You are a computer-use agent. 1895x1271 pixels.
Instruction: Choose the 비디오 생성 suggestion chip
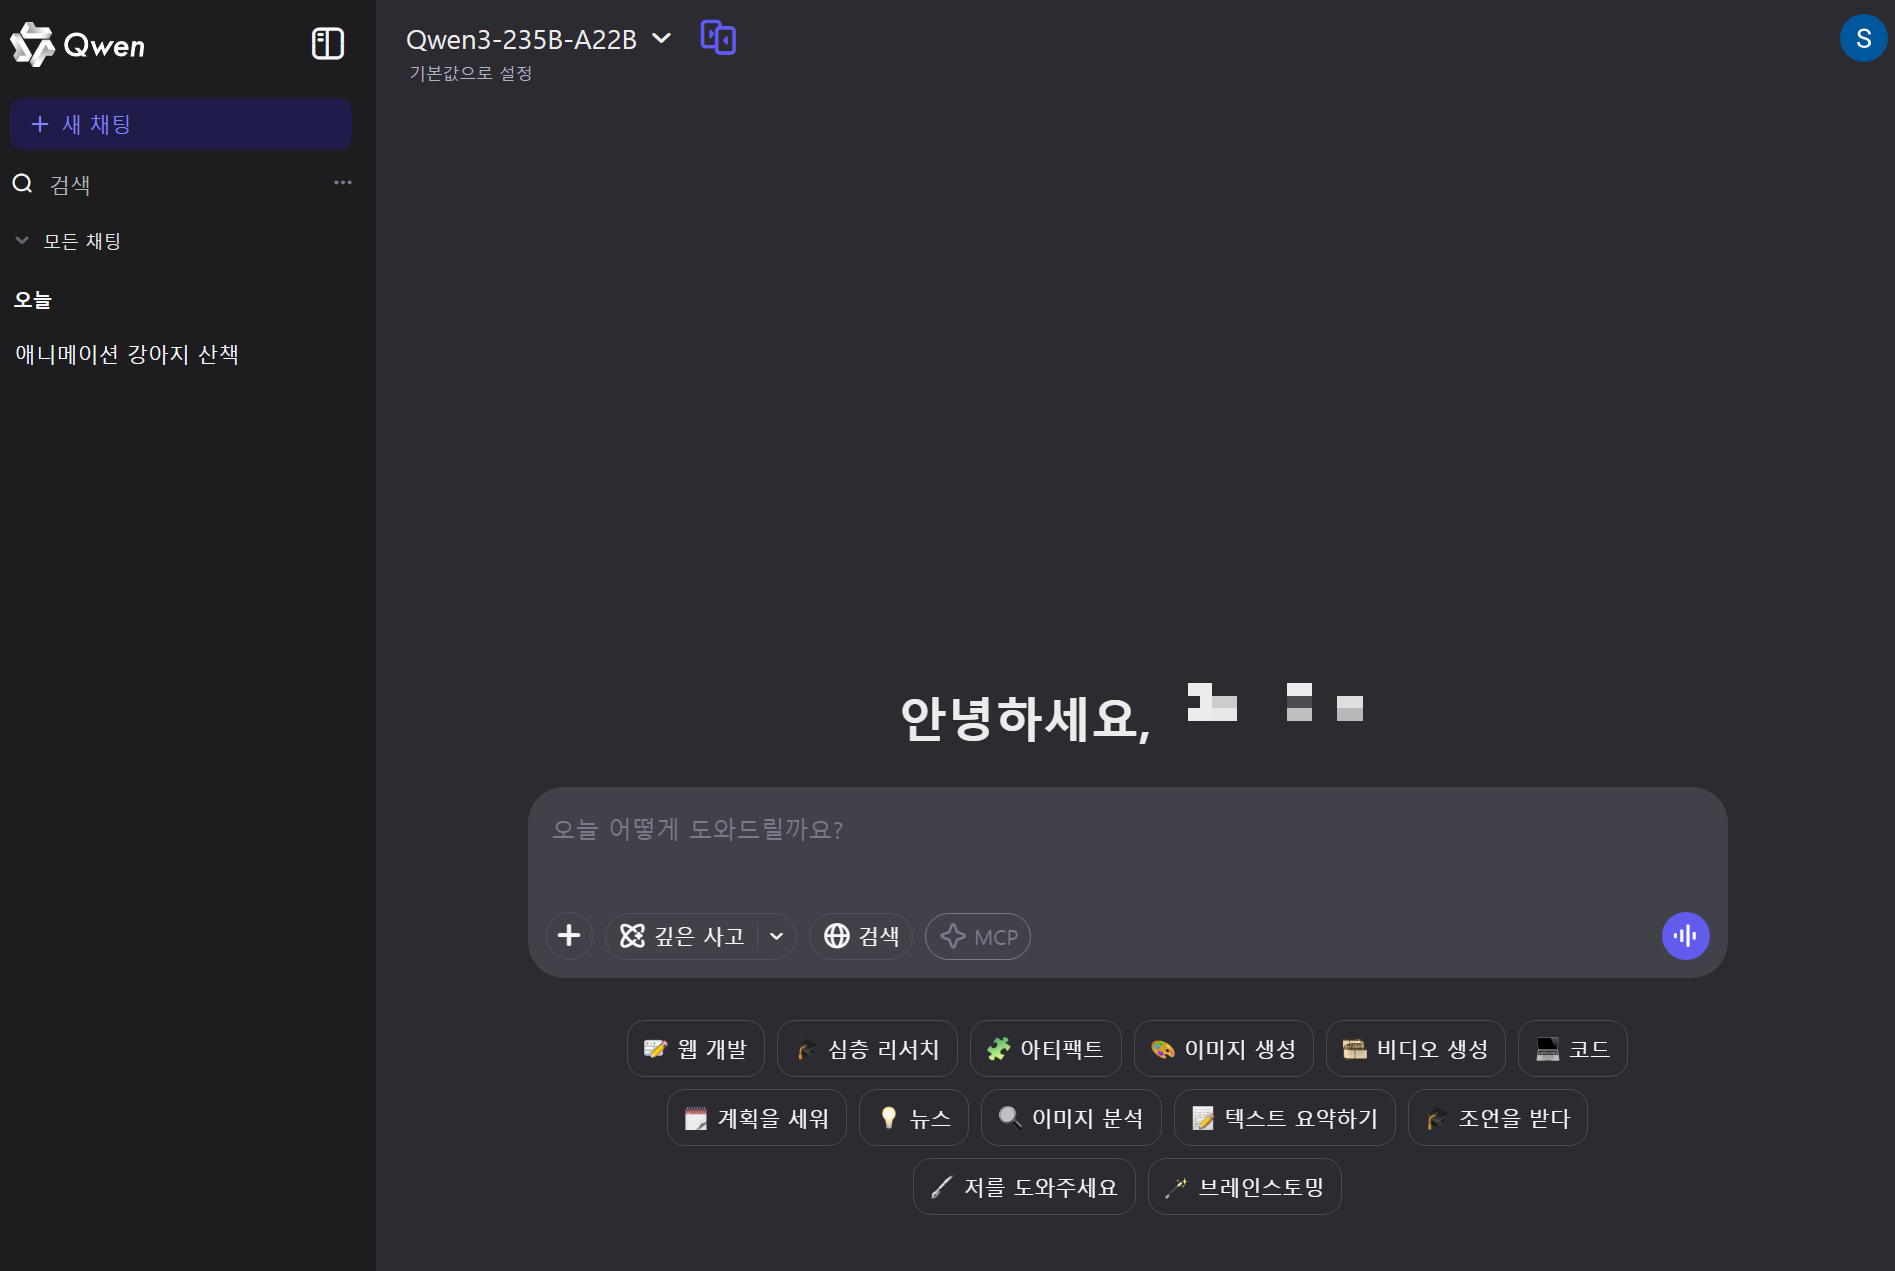click(x=1416, y=1049)
